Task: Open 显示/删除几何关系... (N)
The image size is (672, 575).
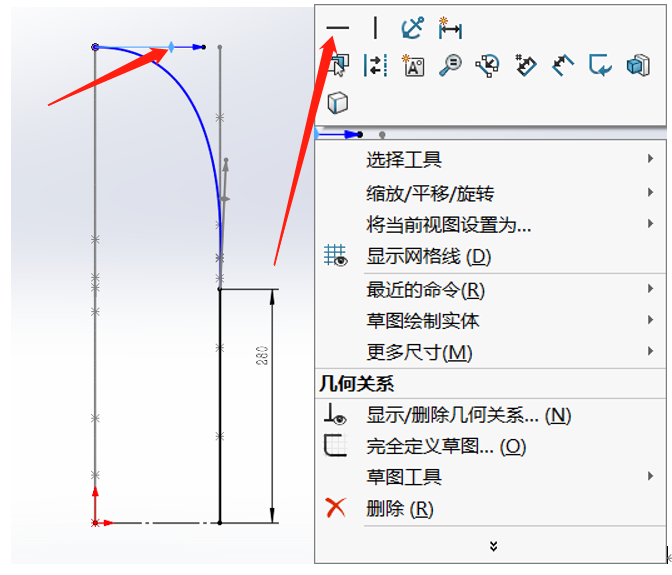Action: point(490,415)
